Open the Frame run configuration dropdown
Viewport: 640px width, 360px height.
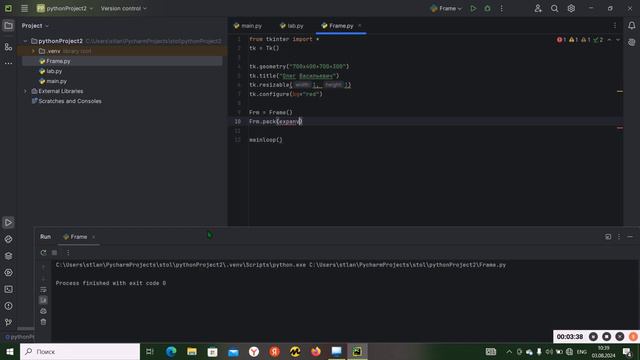446,8
